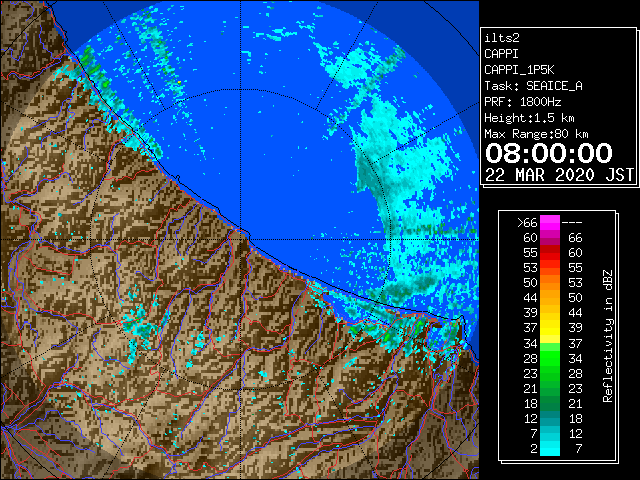Click the cyan 2–7 dBZ legend band
The width and height of the screenshot is (640, 480).
(550, 449)
